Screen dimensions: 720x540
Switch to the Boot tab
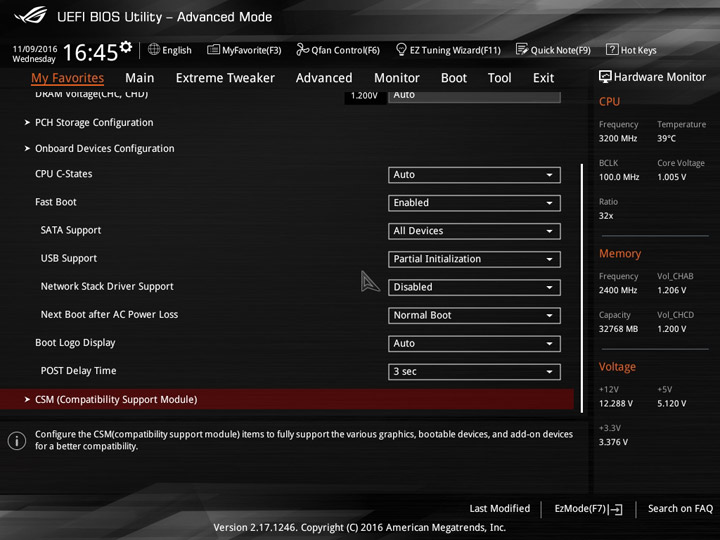[454, 78]
